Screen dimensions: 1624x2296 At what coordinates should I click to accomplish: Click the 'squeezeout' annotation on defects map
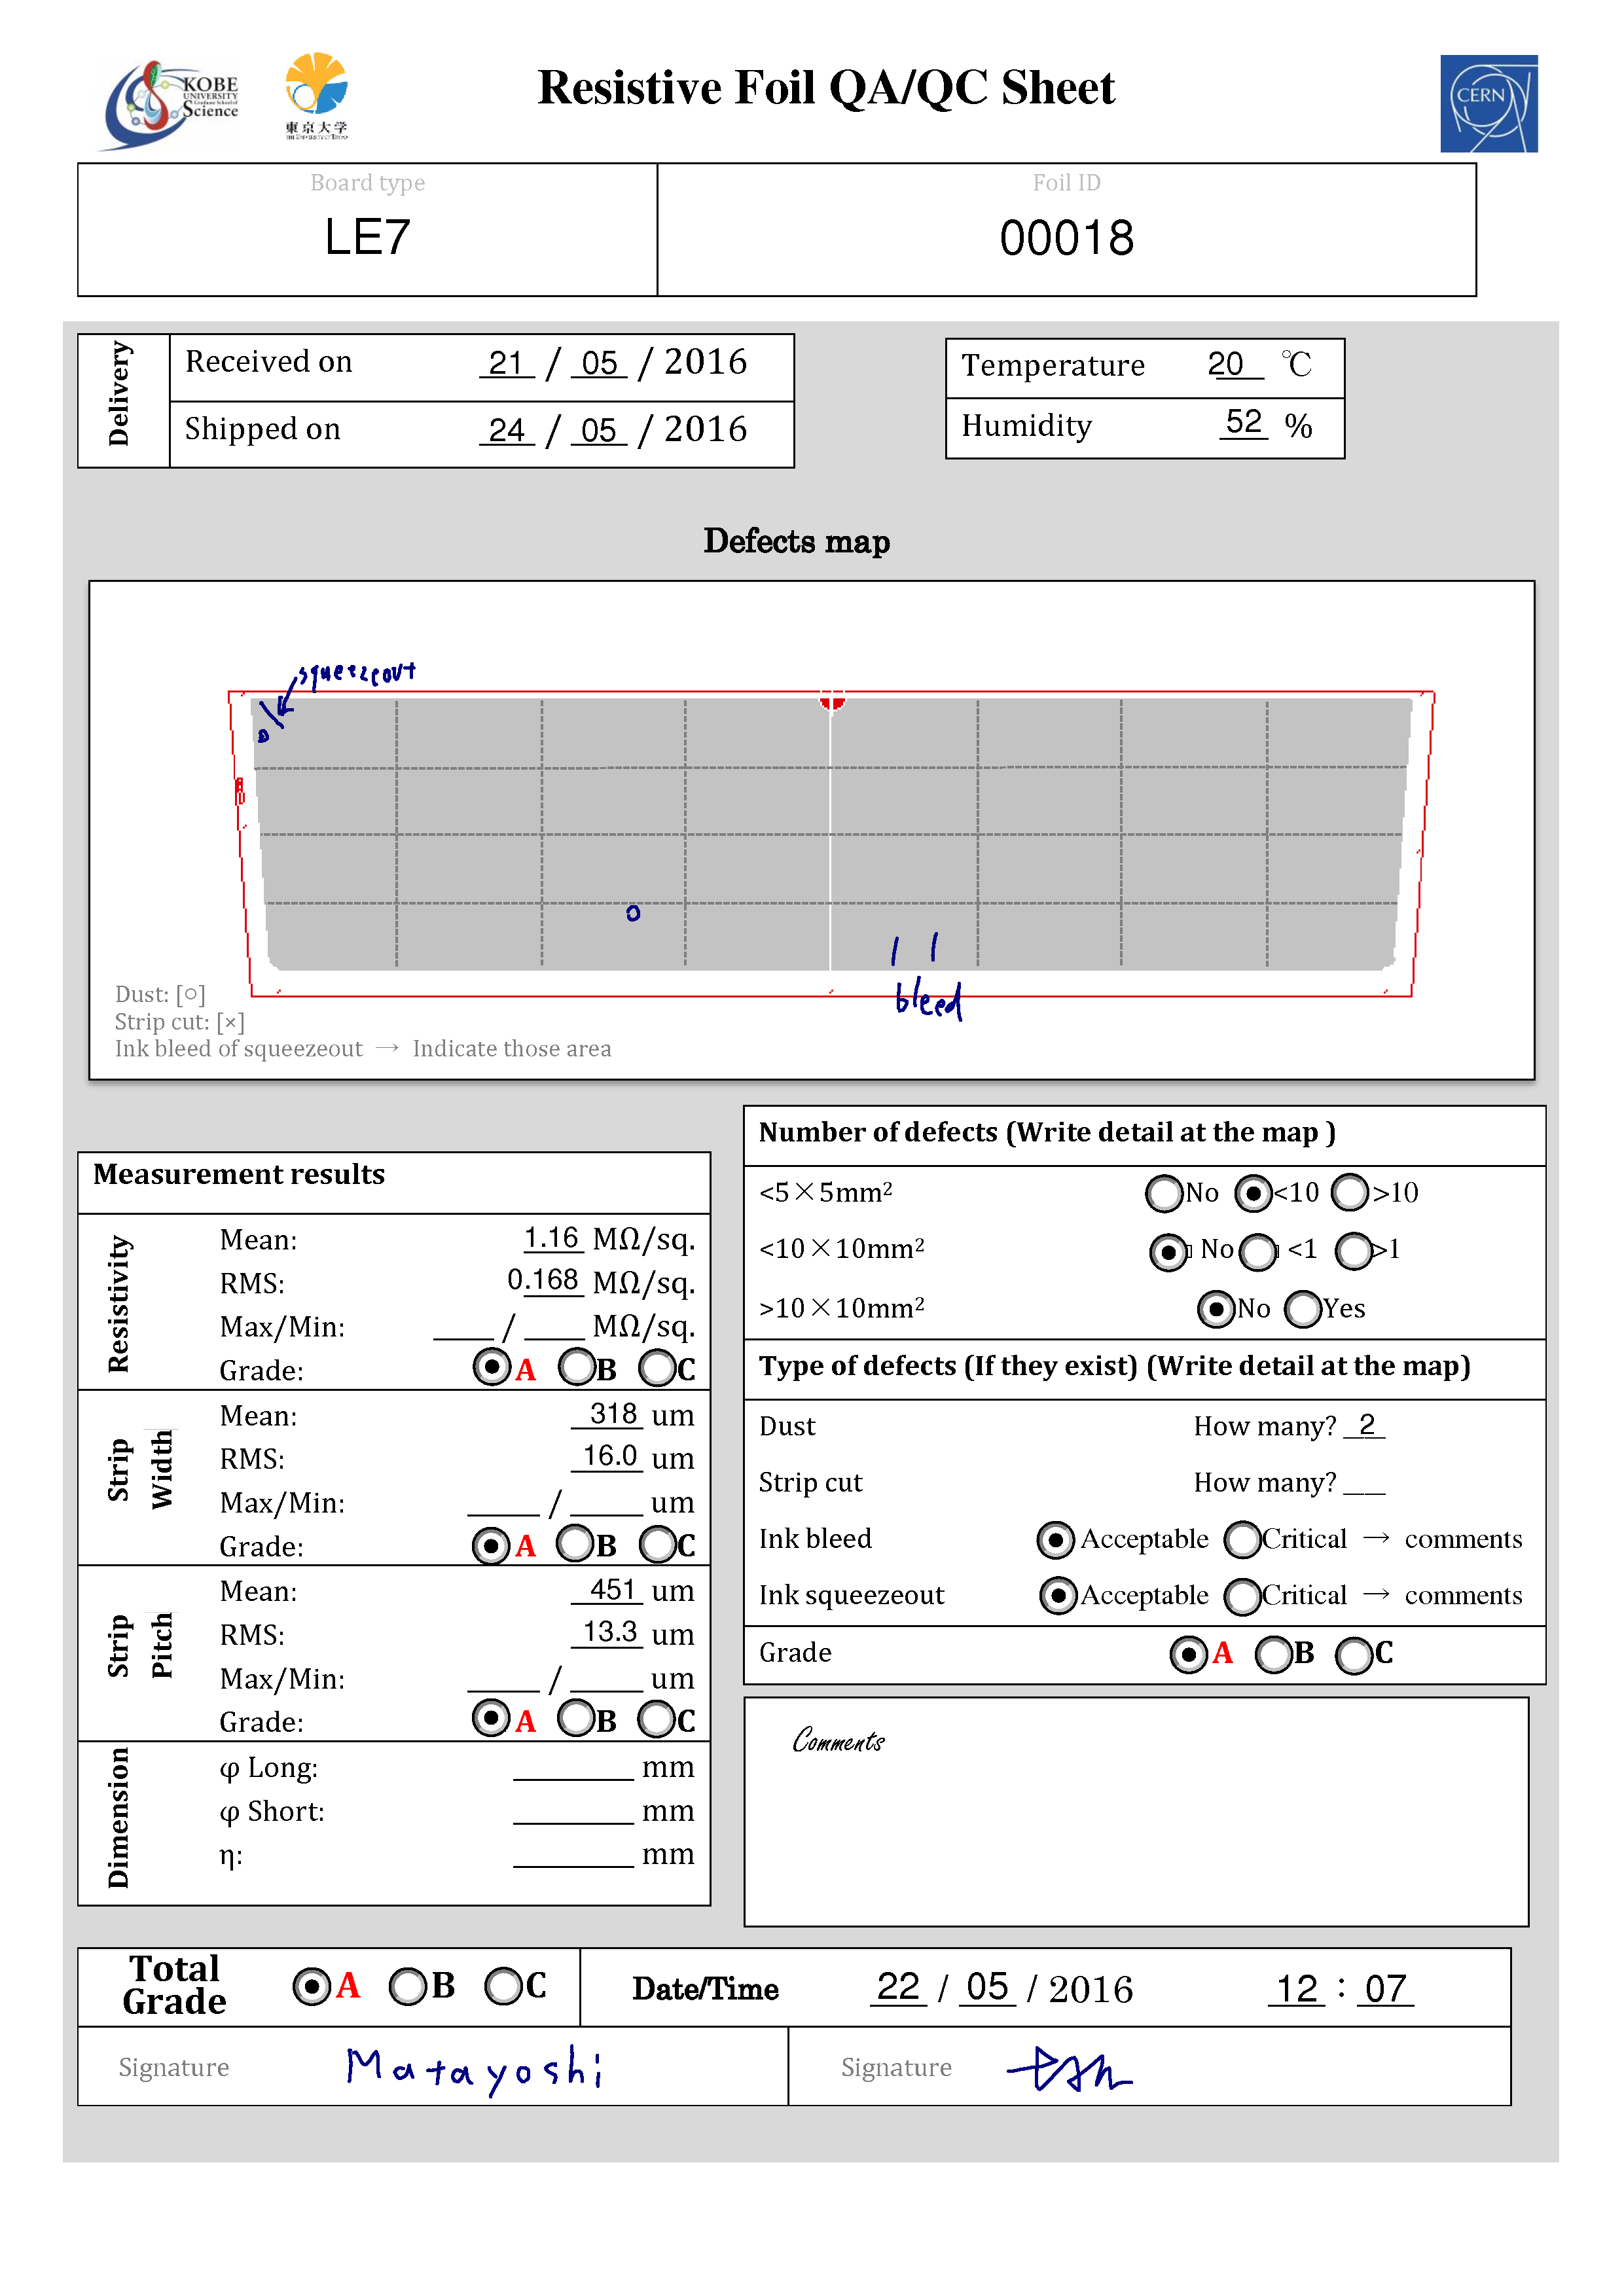pyautogui.click(x=356, y=674)
